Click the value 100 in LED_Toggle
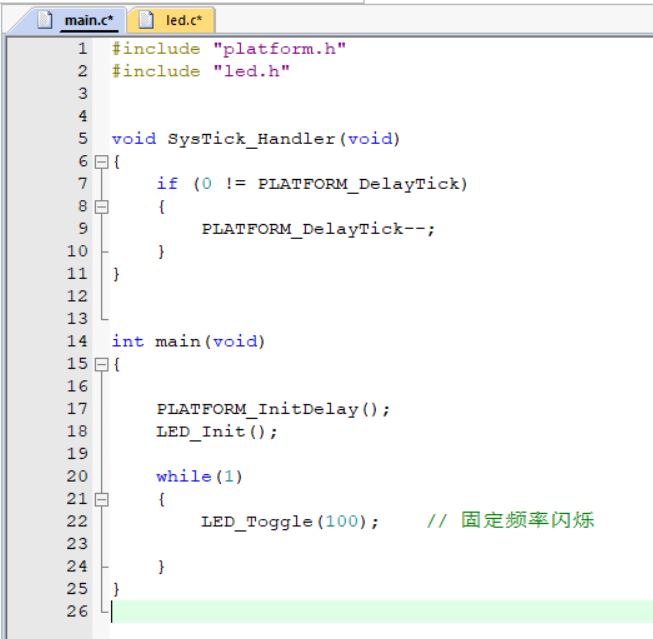Viewport: 653px width, 639px height. tap(341, 521)
